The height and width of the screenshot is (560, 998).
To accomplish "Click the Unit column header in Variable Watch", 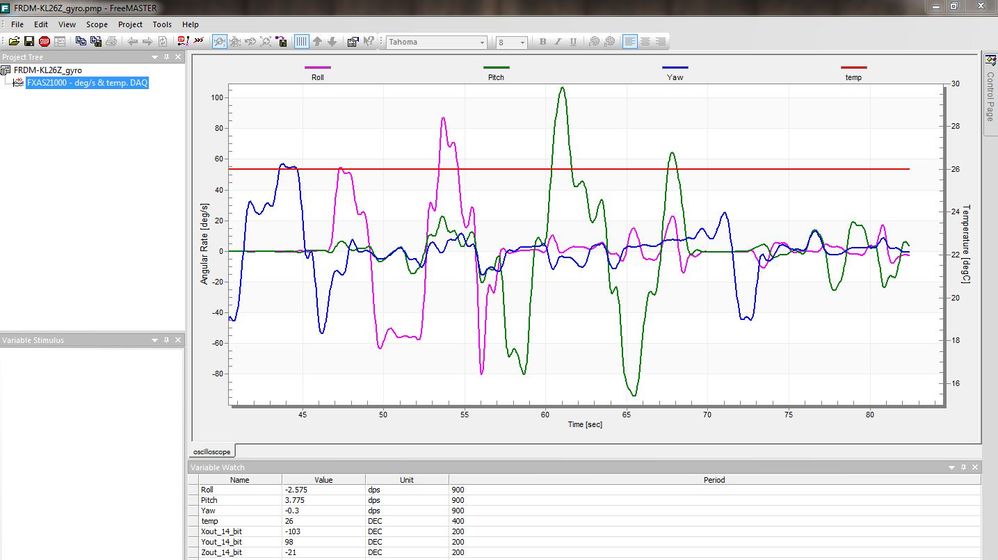I will [407, 480].
